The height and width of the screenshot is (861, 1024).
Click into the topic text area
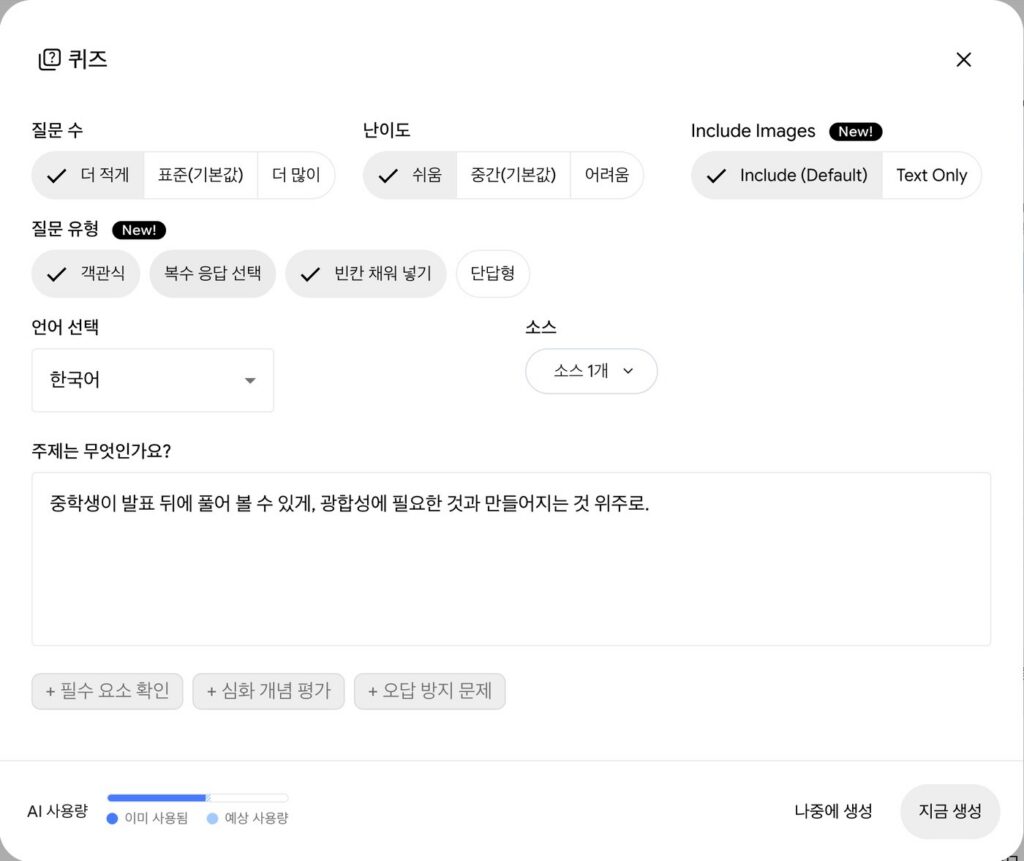pyautogui.click(x=511, y=559)
